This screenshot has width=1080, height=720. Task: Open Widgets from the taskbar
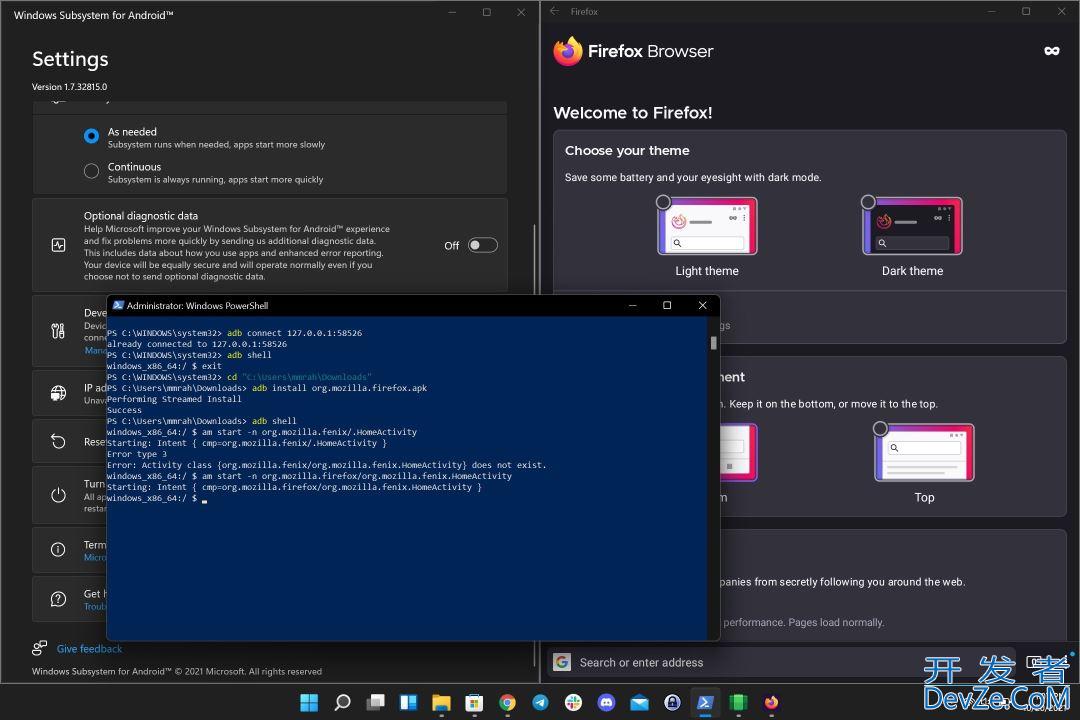(408, 702)
